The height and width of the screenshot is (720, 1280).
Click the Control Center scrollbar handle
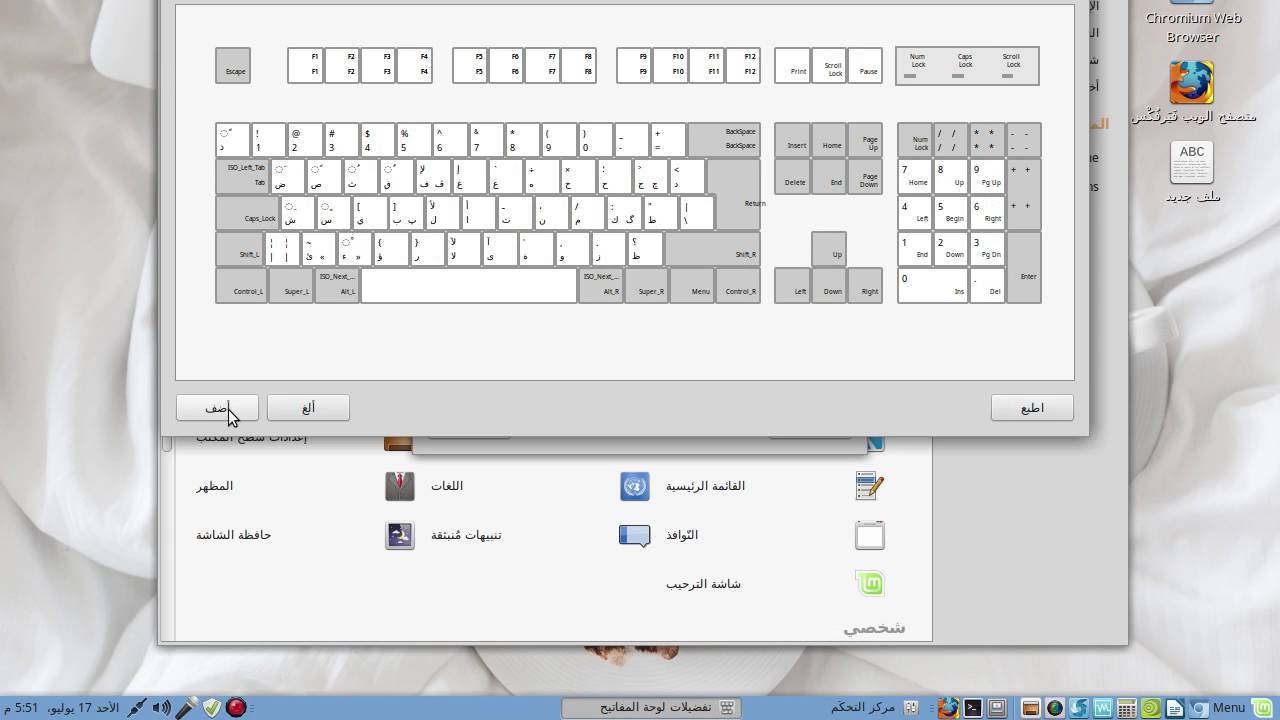click(x=167, y=442)
